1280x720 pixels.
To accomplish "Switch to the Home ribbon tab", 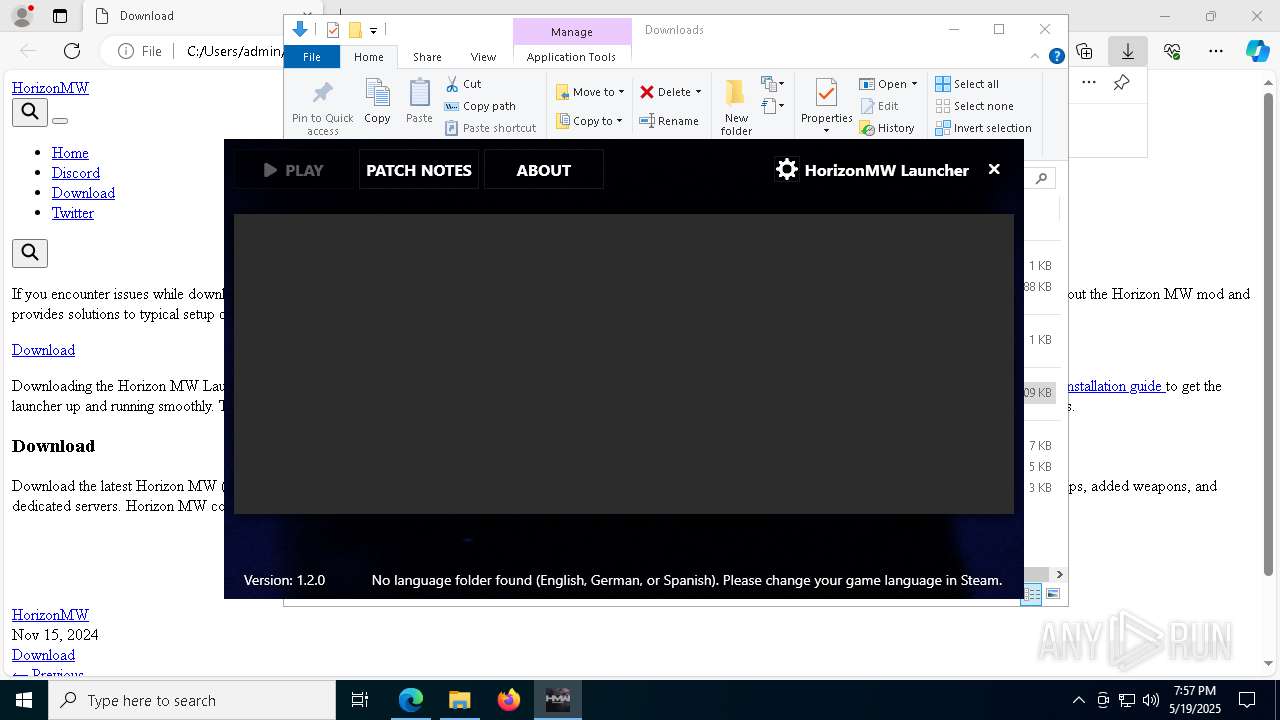I will pos(368,57).
